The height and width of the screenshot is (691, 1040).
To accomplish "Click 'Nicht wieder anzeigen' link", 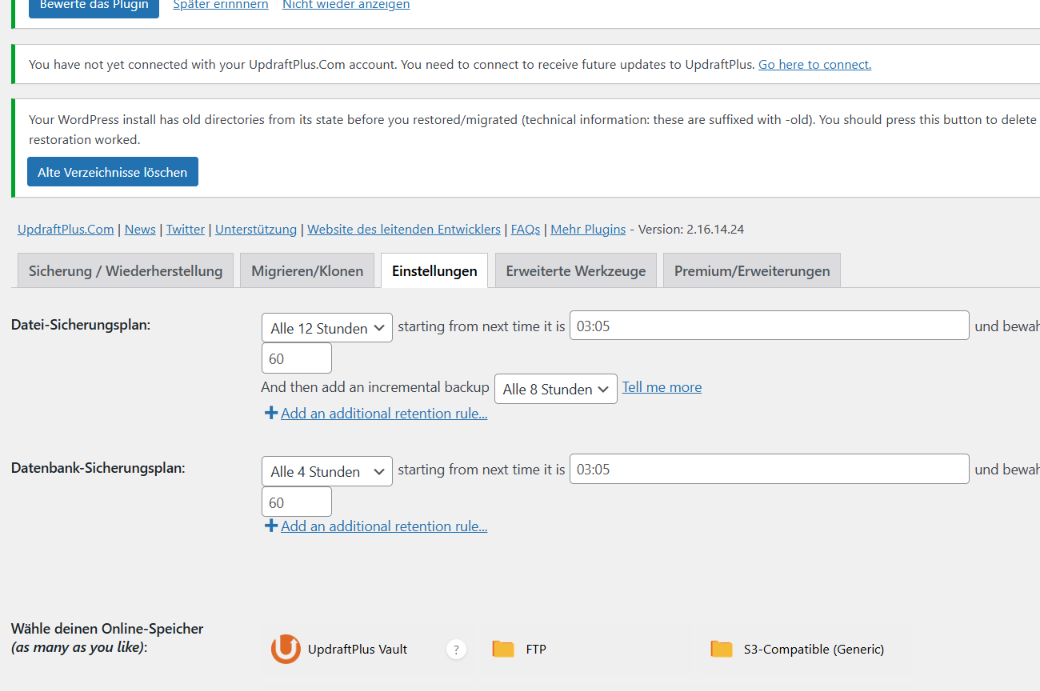I will tap(346, 5).
